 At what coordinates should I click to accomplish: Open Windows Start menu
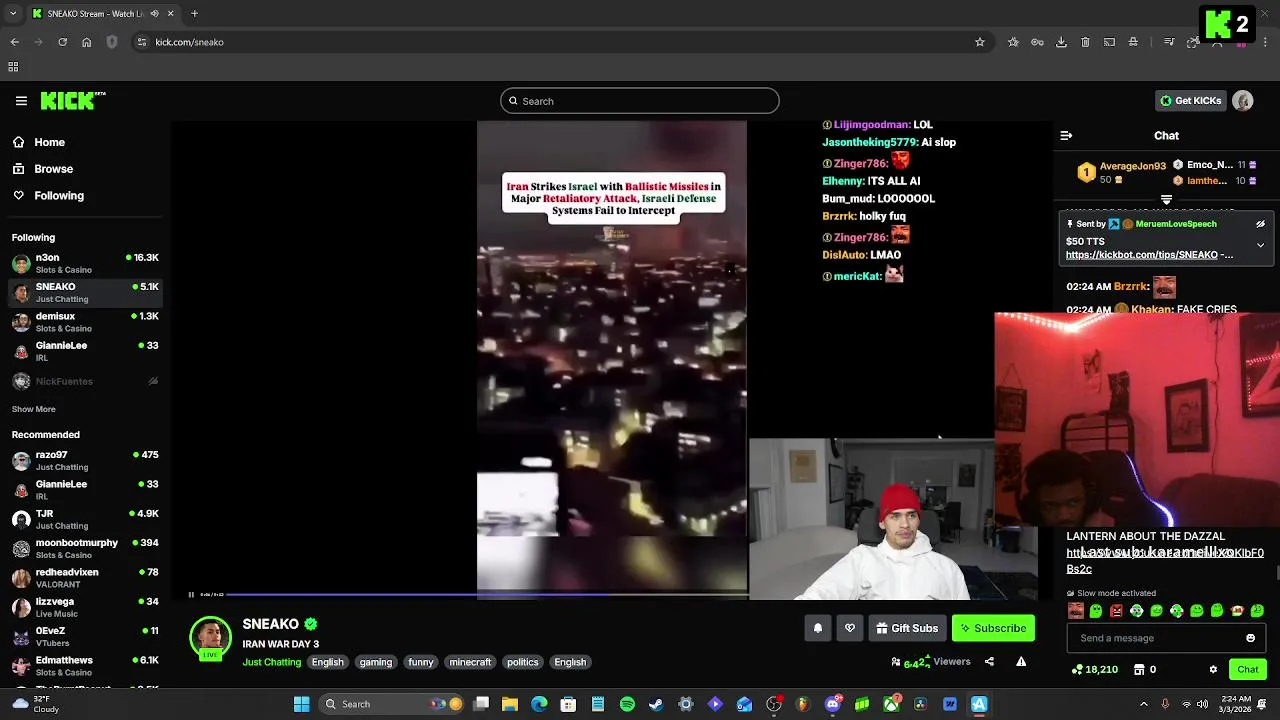301,704
